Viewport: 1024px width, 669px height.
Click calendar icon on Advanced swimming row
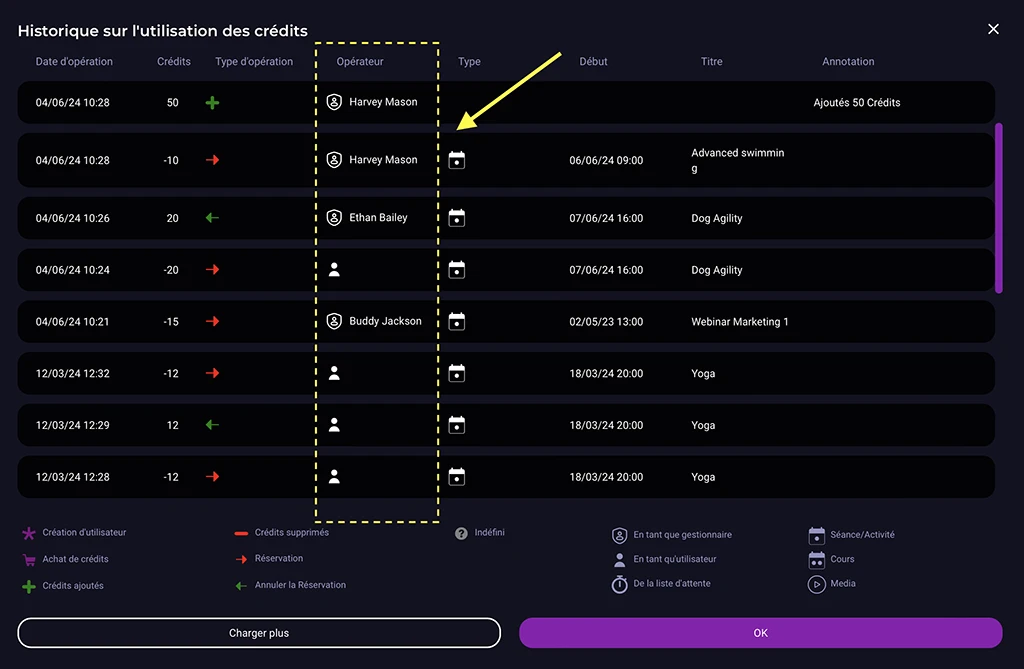tap(457, 160)
